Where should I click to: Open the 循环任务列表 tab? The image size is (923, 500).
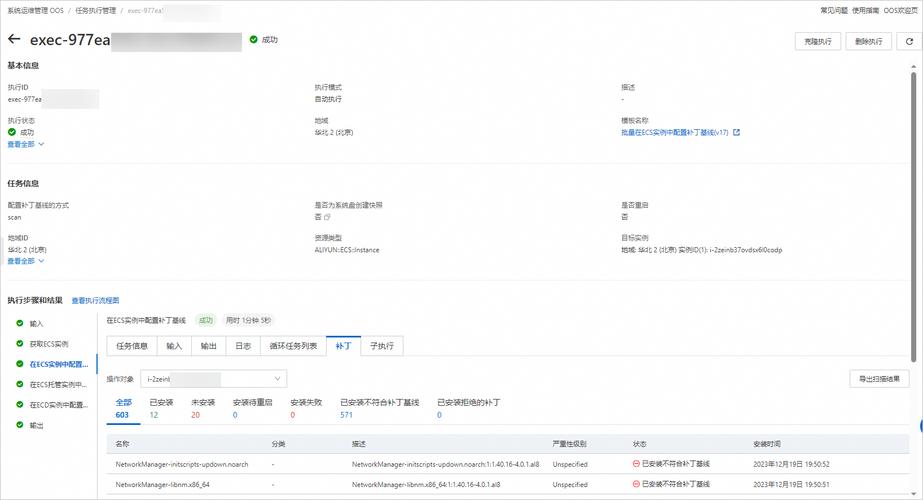[x=293, y=346]
